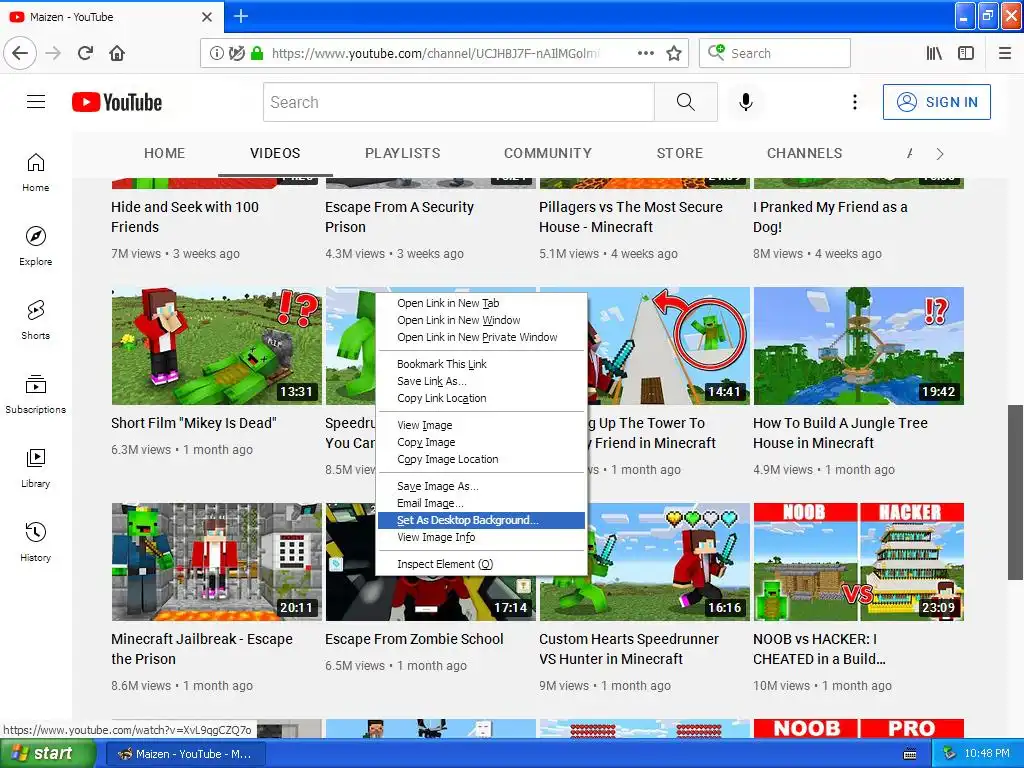1024x768 pixels.
Task: Click the Windows start button
Action: pos(48,754)
